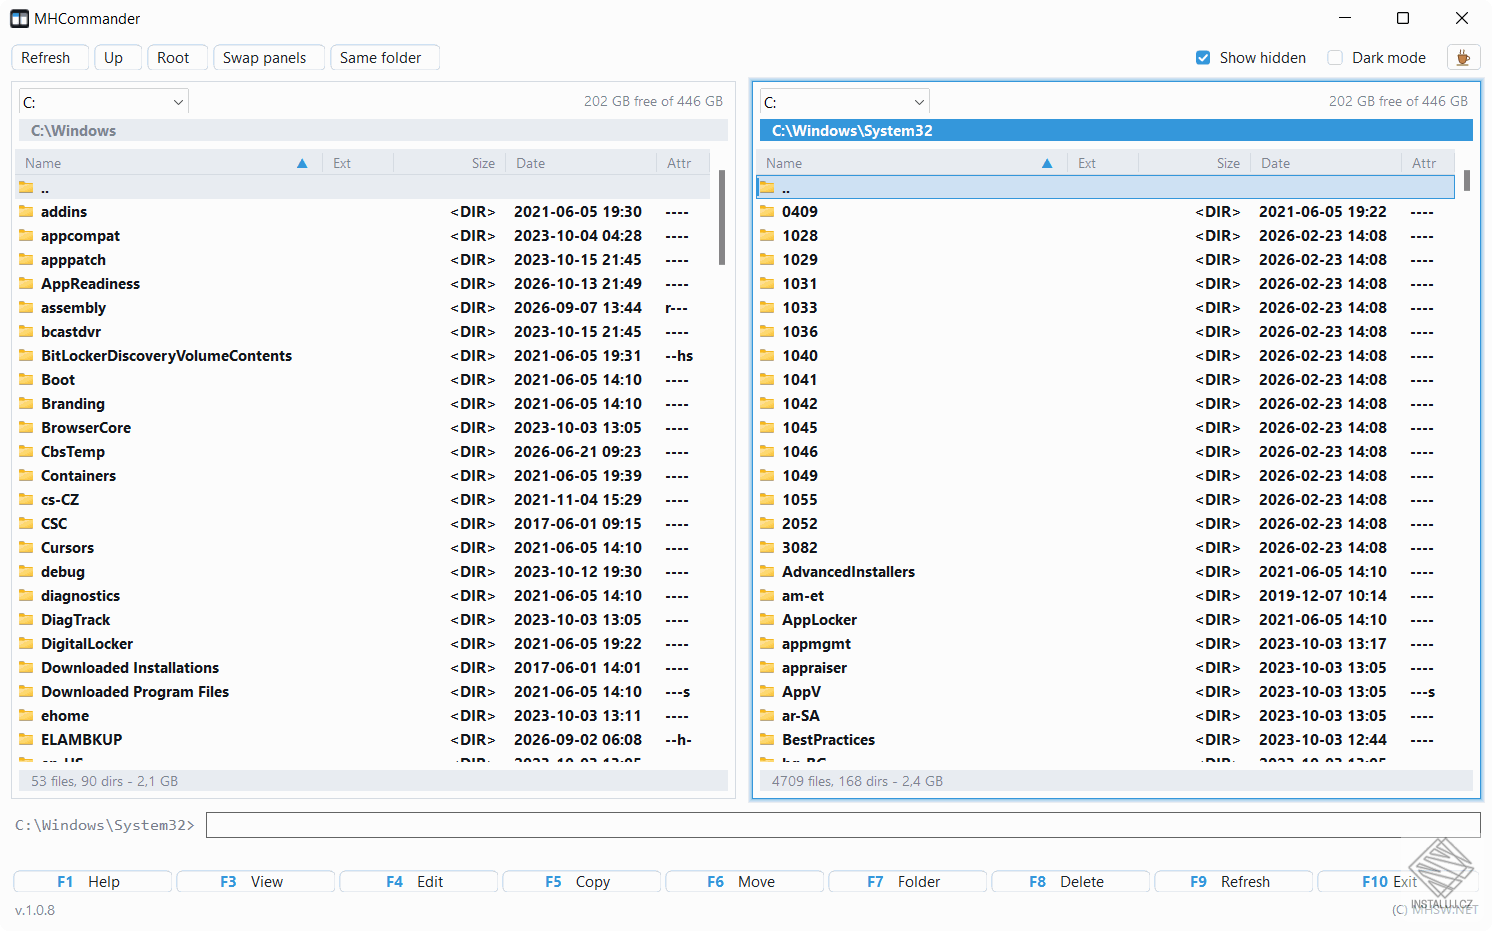Sort left panel by Name column
Viewport: 1492px width, 931px height.
(x=168, y=163)
